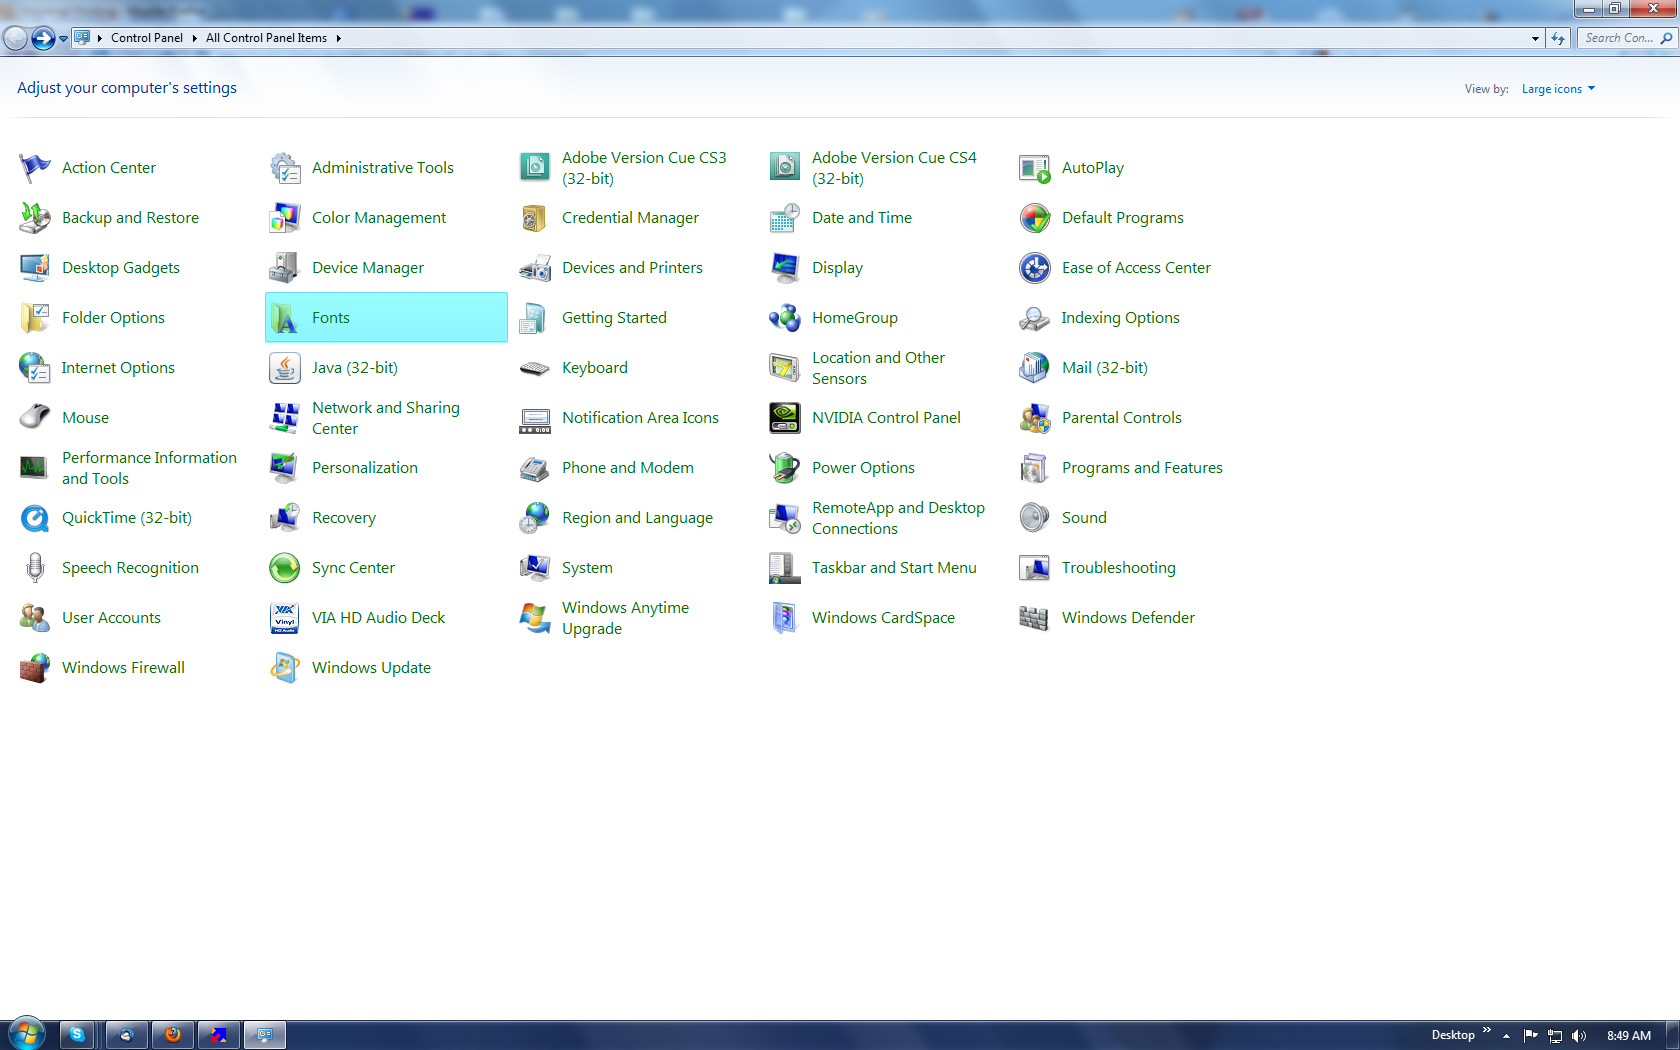
Task: Click the speaker icon in the system tray
Action: pos(1580,1034)
